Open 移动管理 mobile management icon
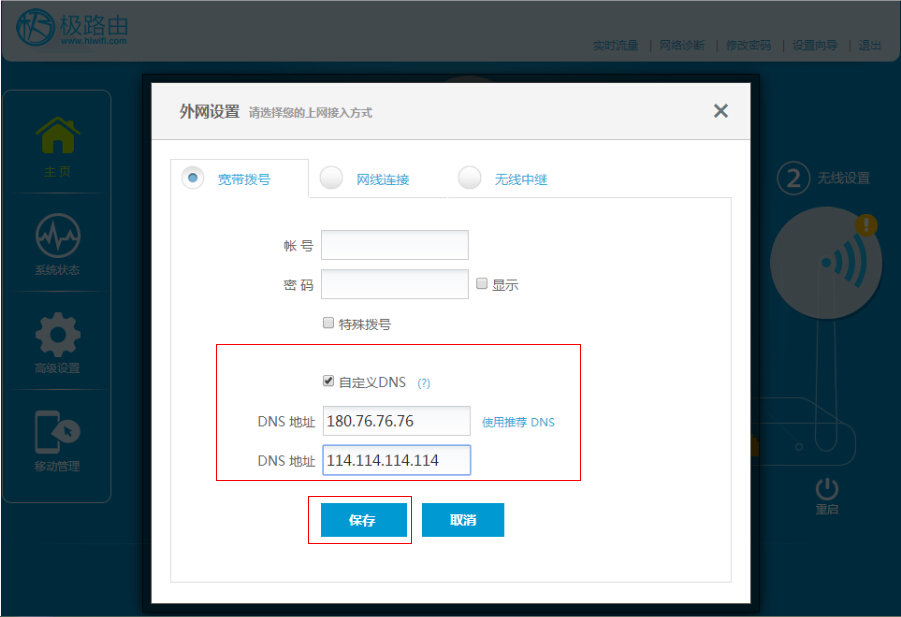This screenshot has width=901, height=617. tap(57, 431)
